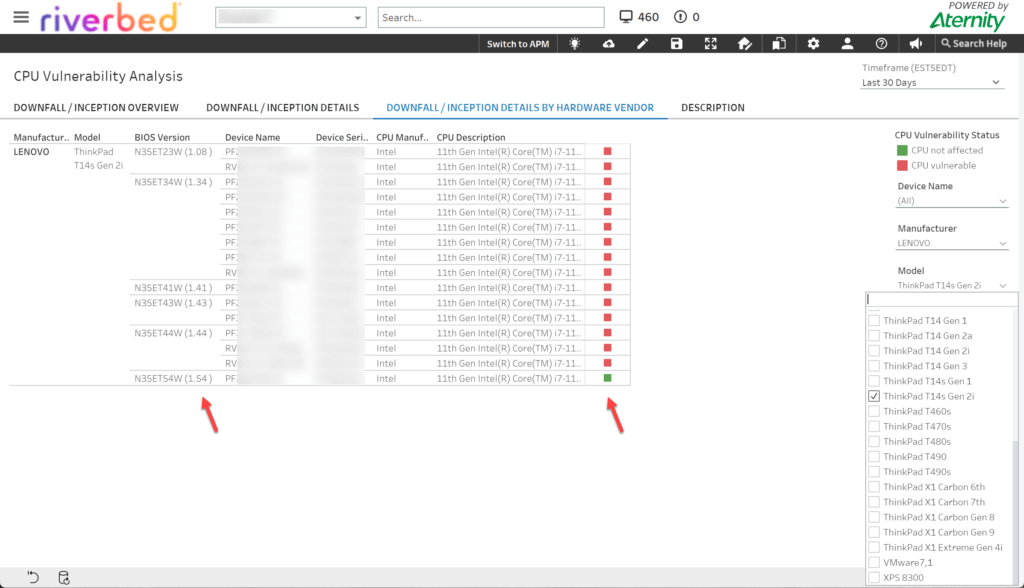The image size is (1024, 588).
Task: Click the BIOS Version column header
Action: [162, 137]
